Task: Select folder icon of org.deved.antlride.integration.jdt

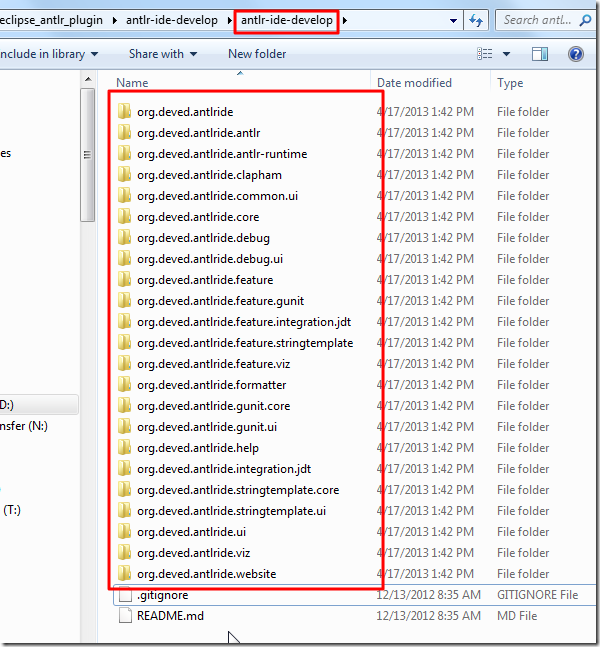Action: pyautogui.click(x=124, y=469)
